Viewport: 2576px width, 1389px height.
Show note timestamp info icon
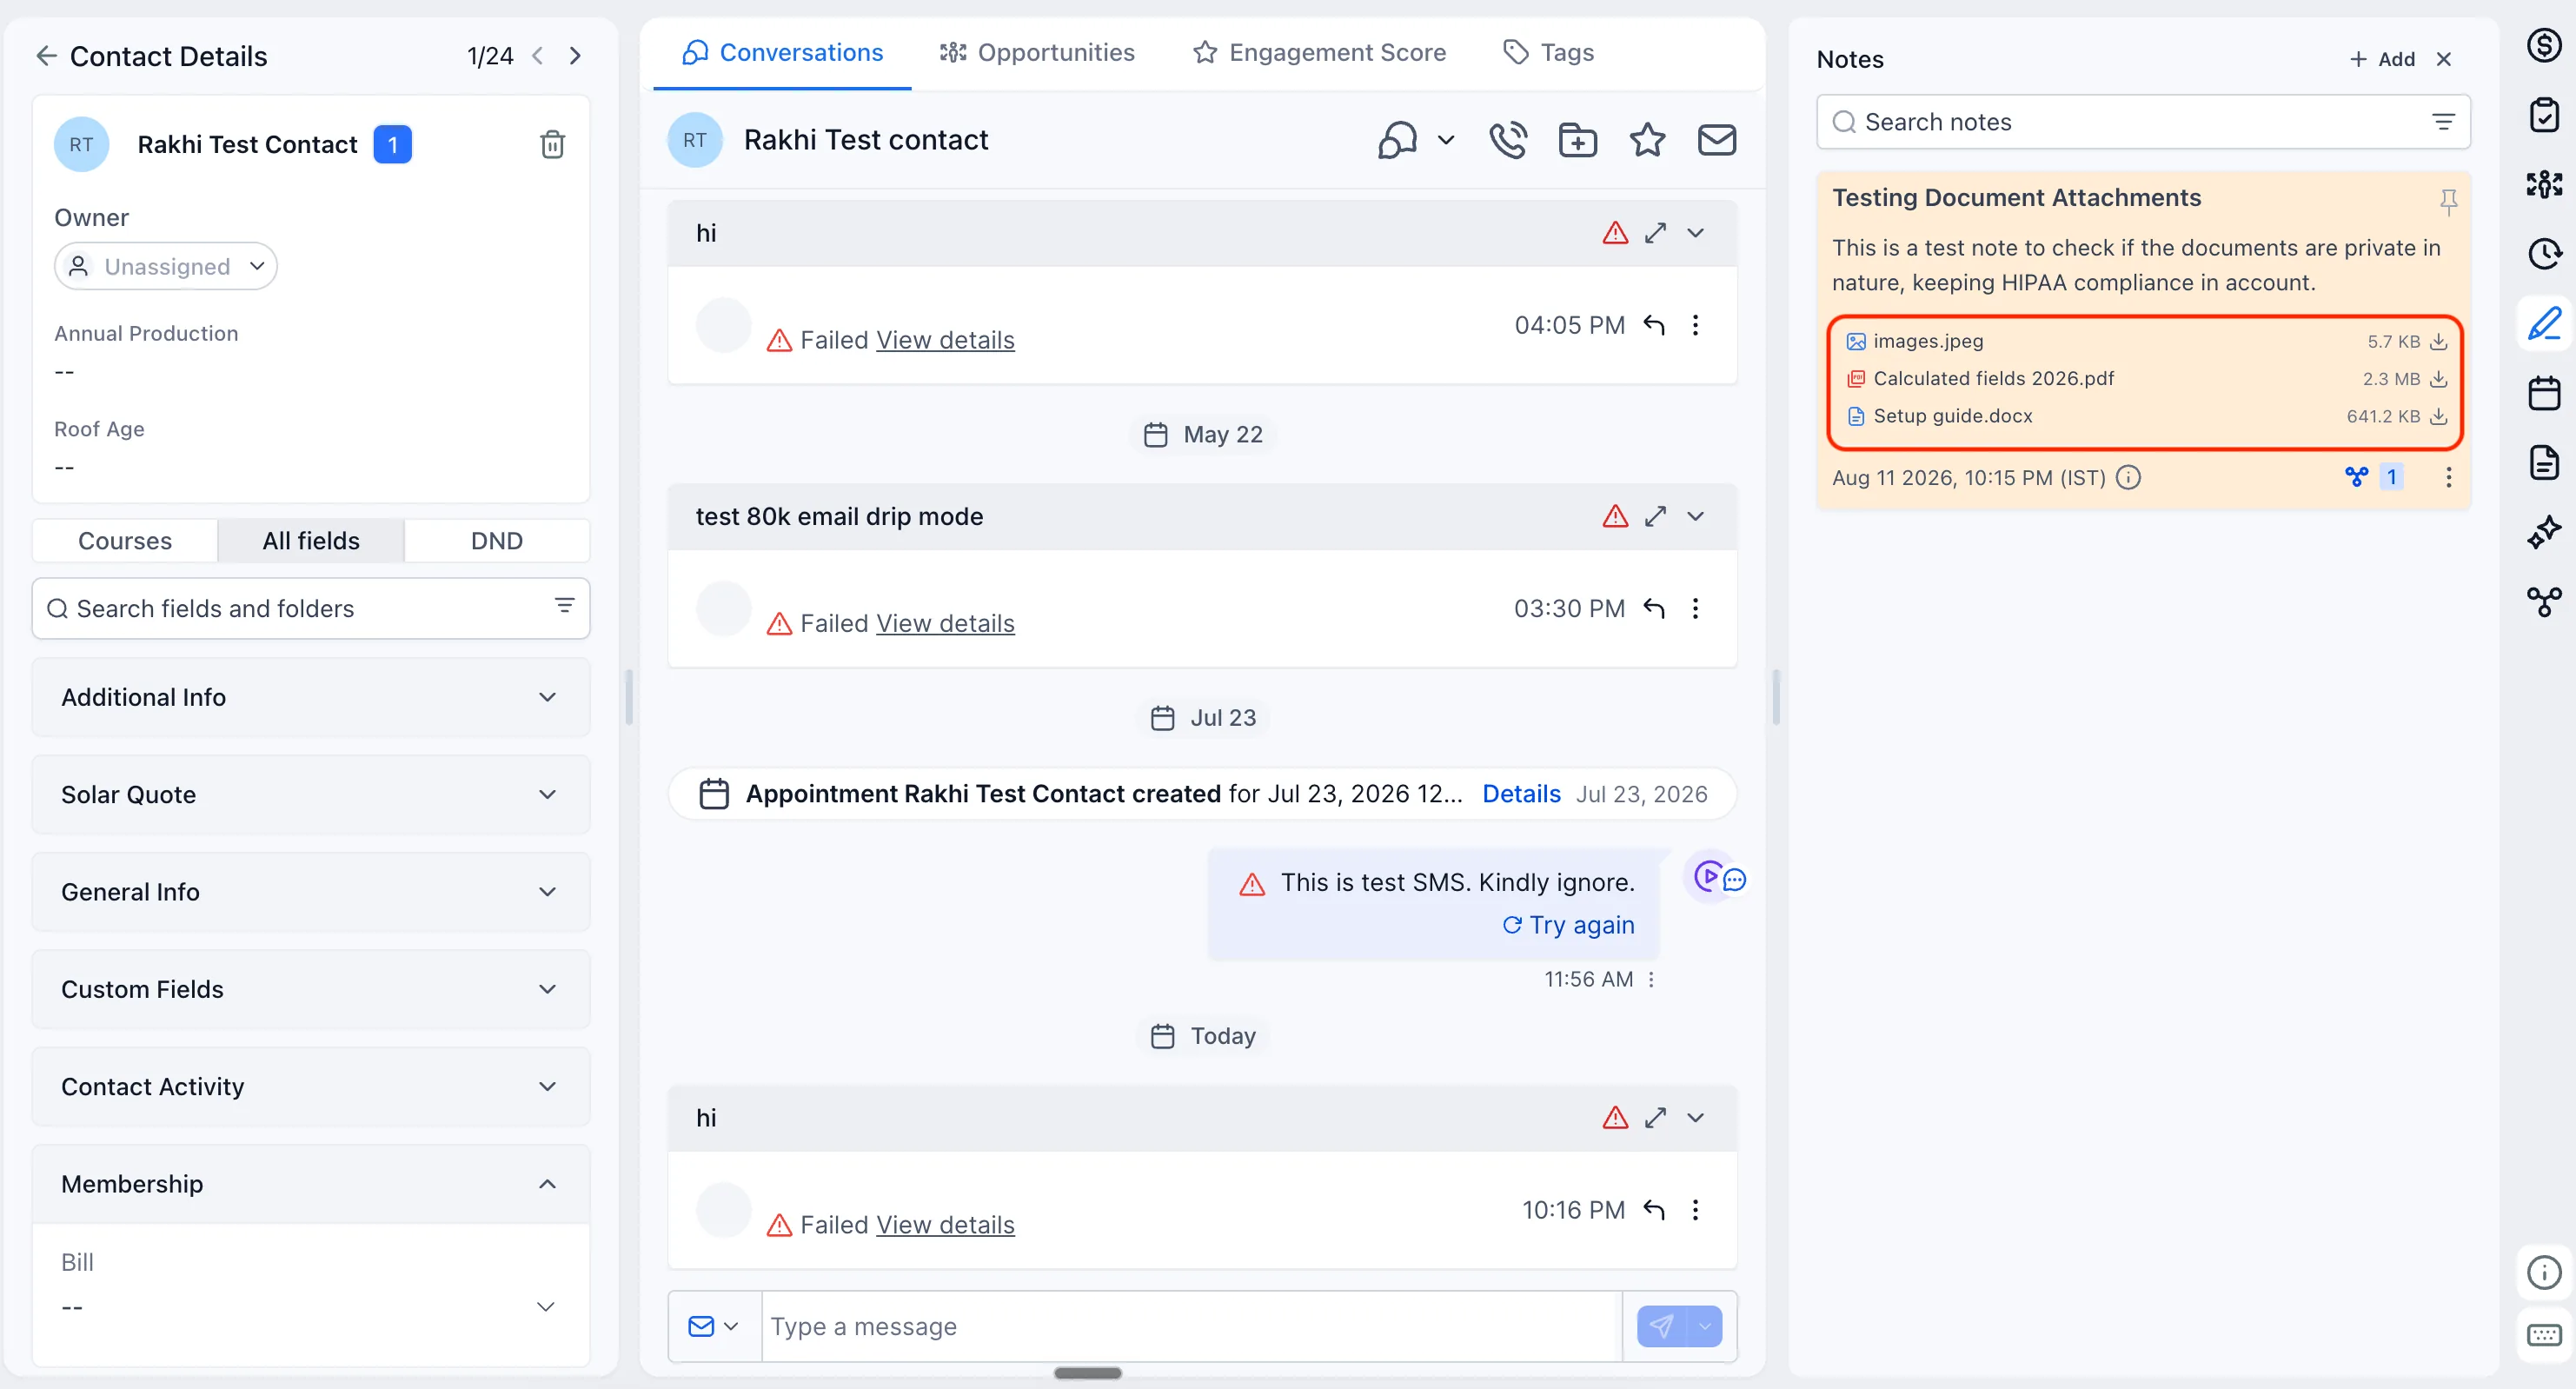2129,478
